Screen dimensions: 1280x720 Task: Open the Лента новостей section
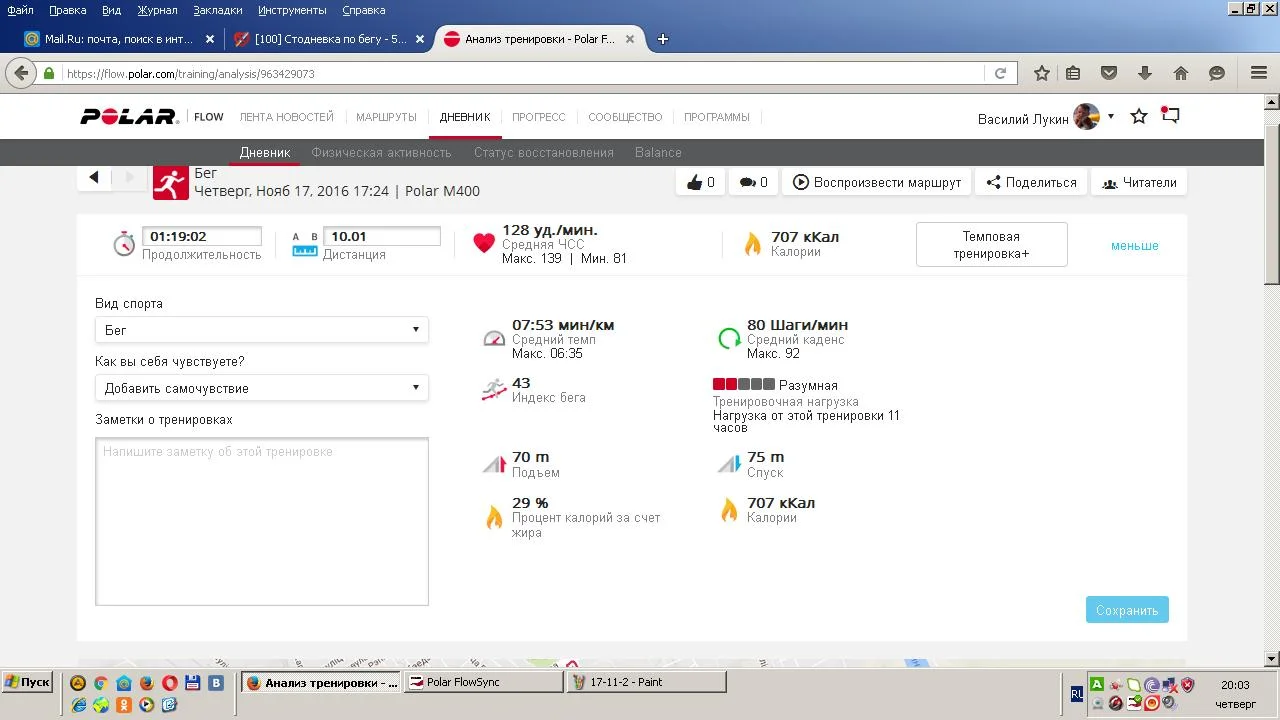pos(287,117)
